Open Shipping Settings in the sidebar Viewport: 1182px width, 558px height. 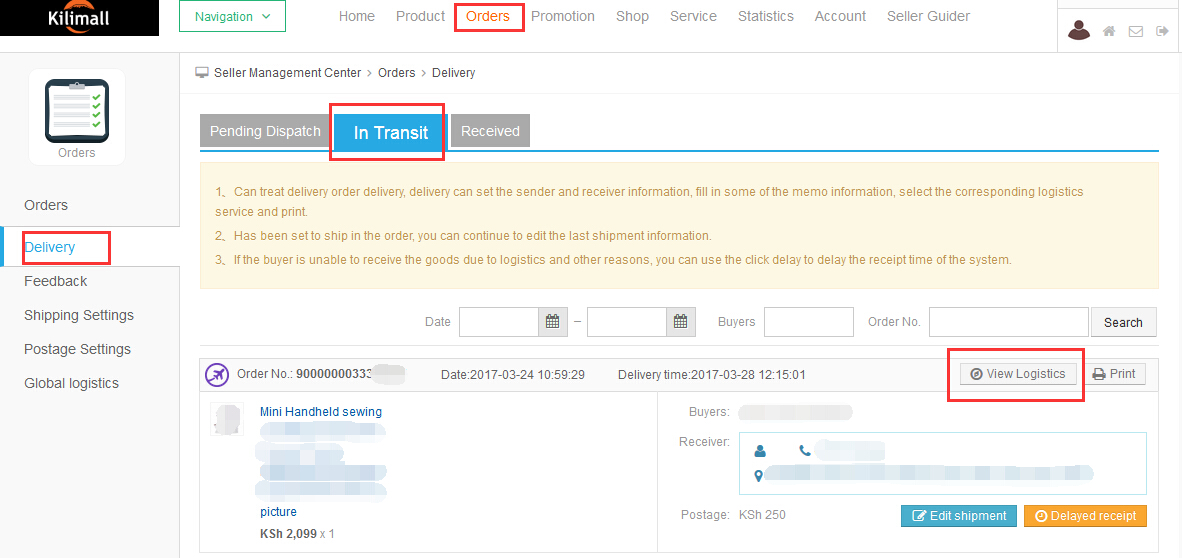point(79,315)
